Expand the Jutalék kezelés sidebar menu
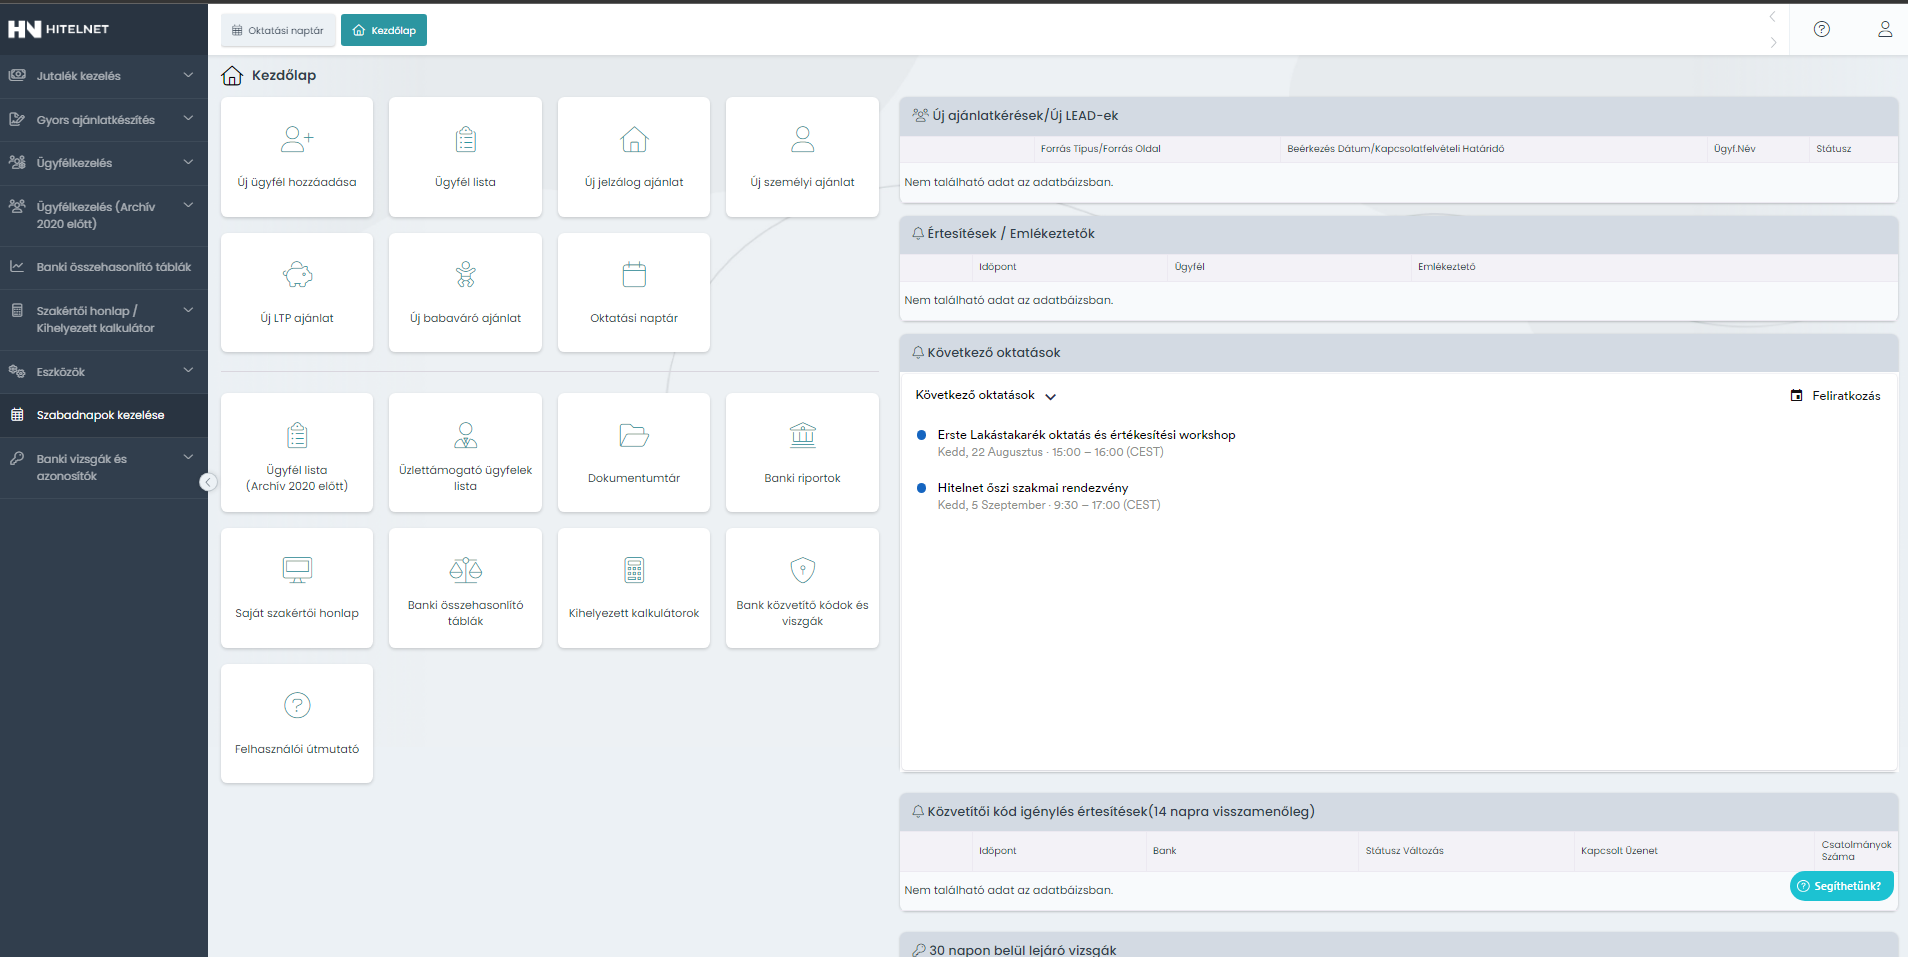The width and height of the screenshot is (1908, 957). click(188, 75)
